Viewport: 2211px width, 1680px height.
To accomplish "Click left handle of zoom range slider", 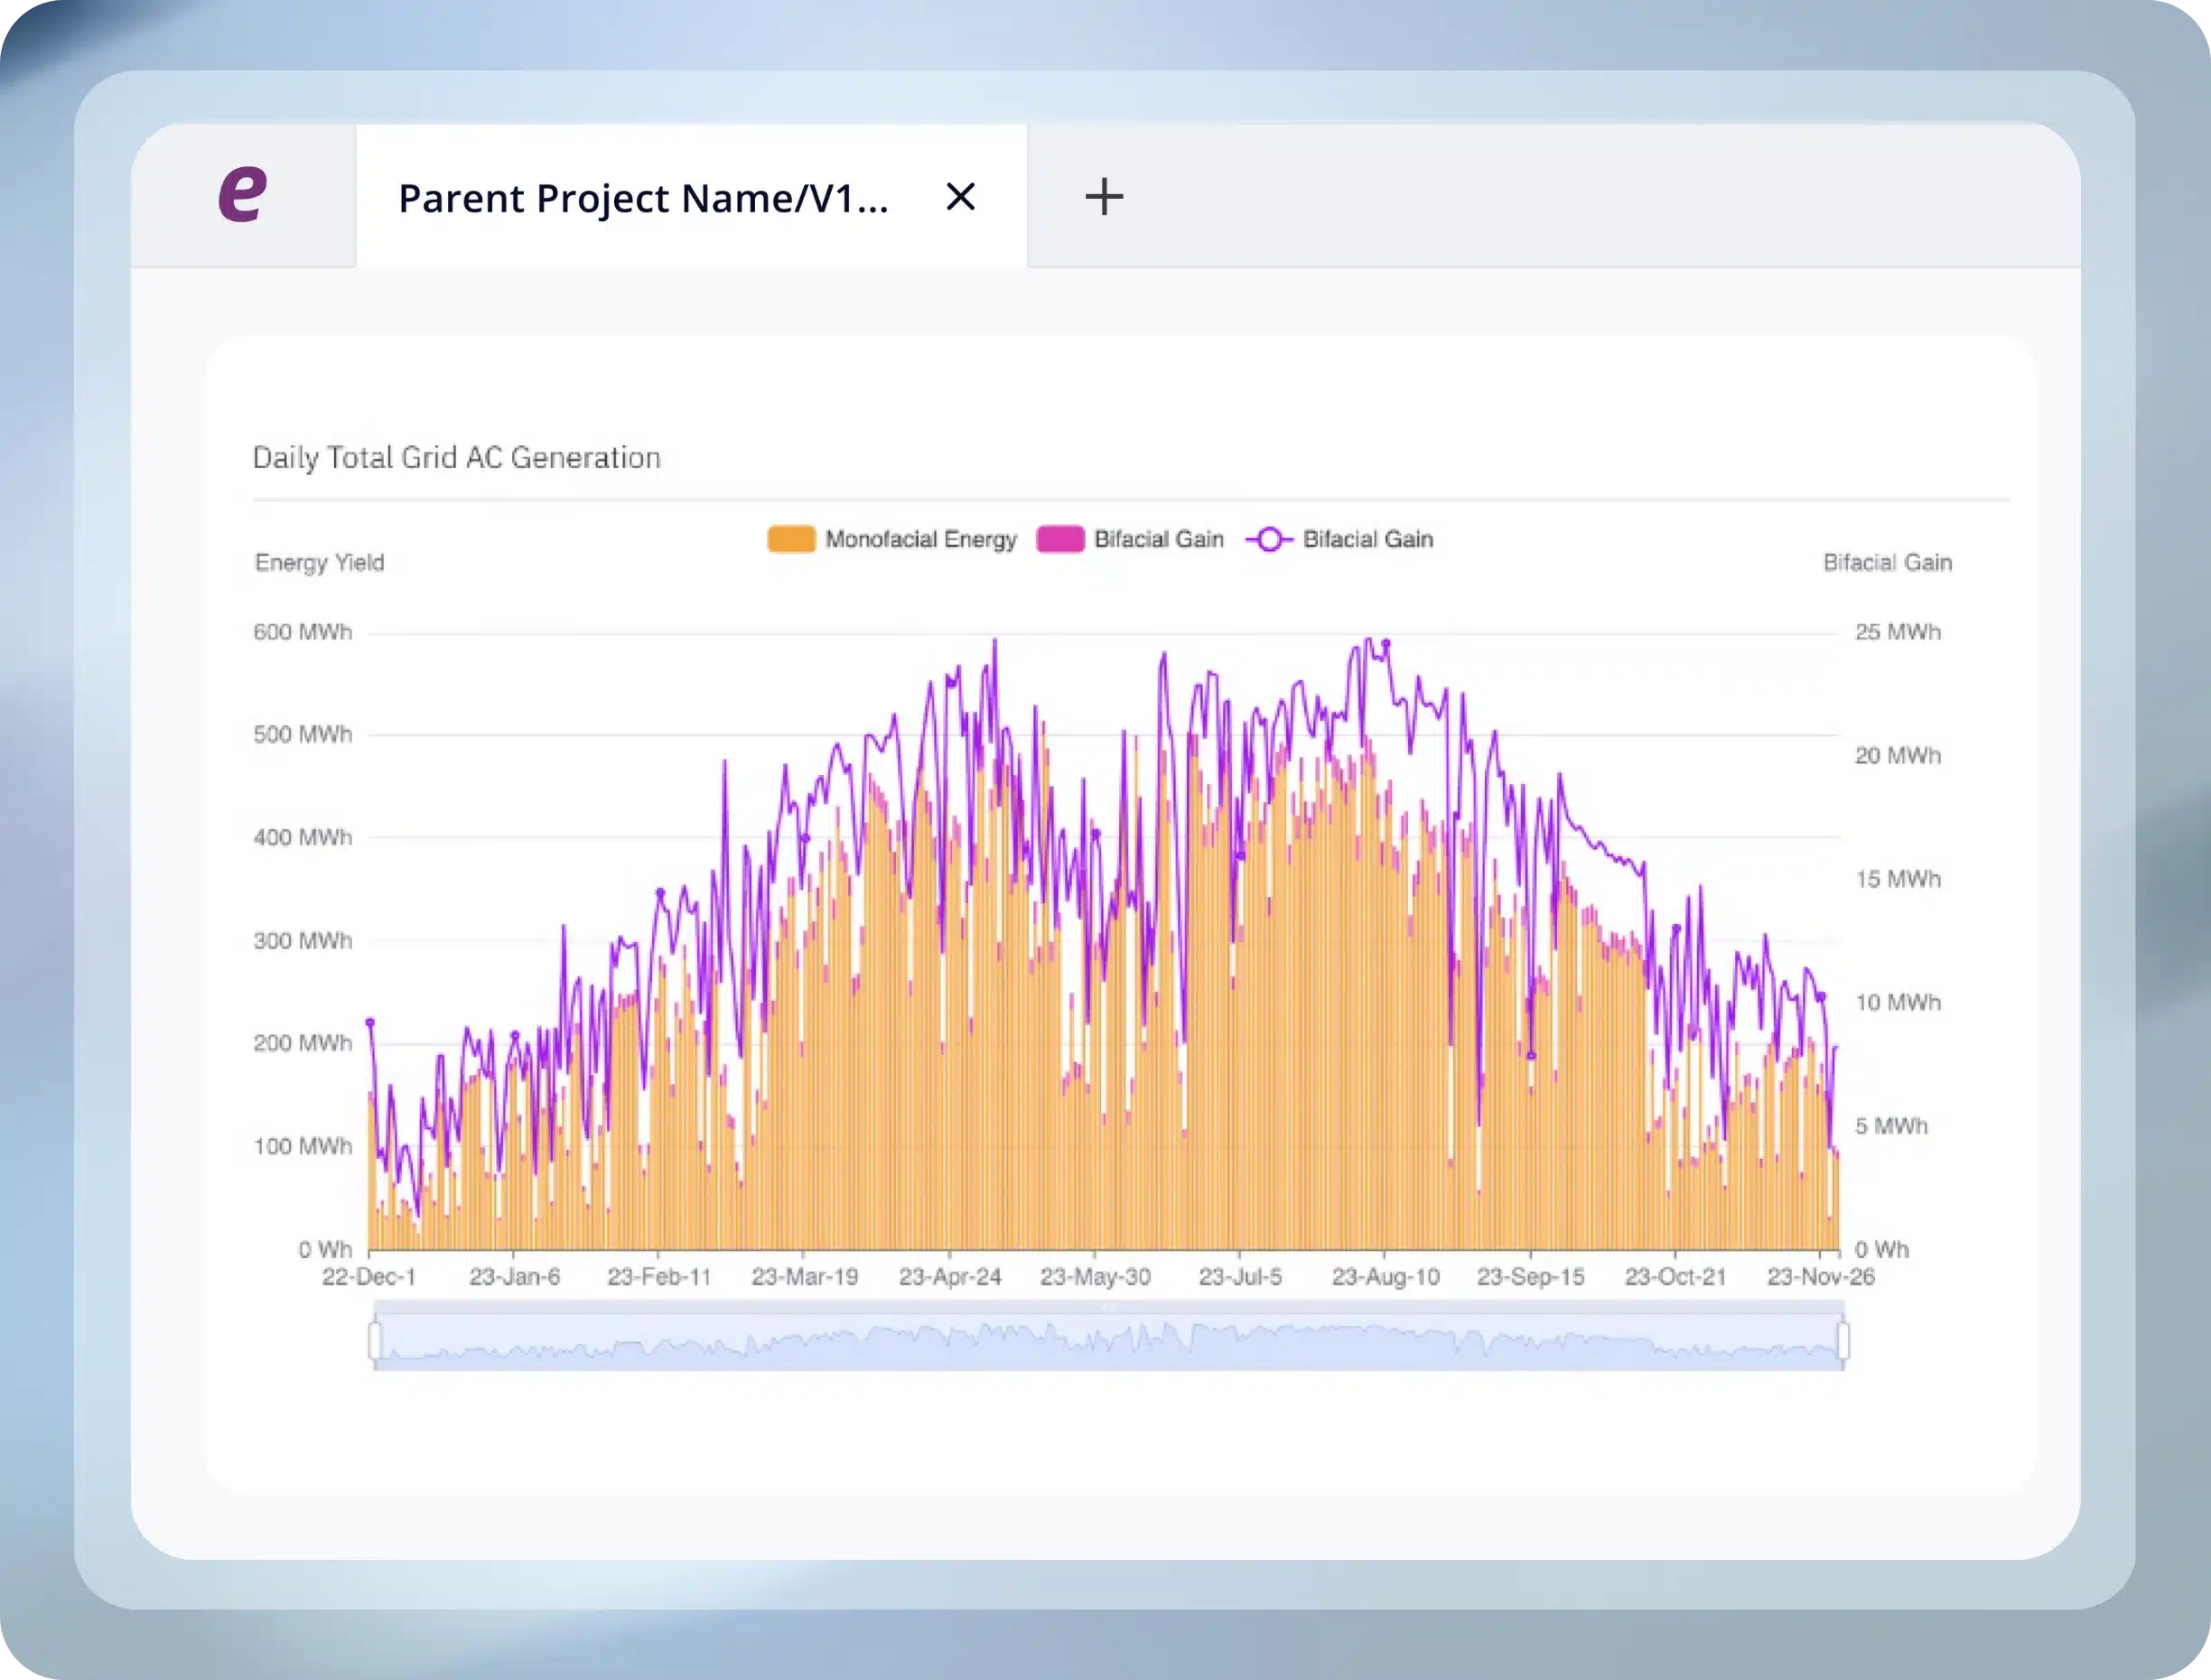I will [x=375, y=1341].
